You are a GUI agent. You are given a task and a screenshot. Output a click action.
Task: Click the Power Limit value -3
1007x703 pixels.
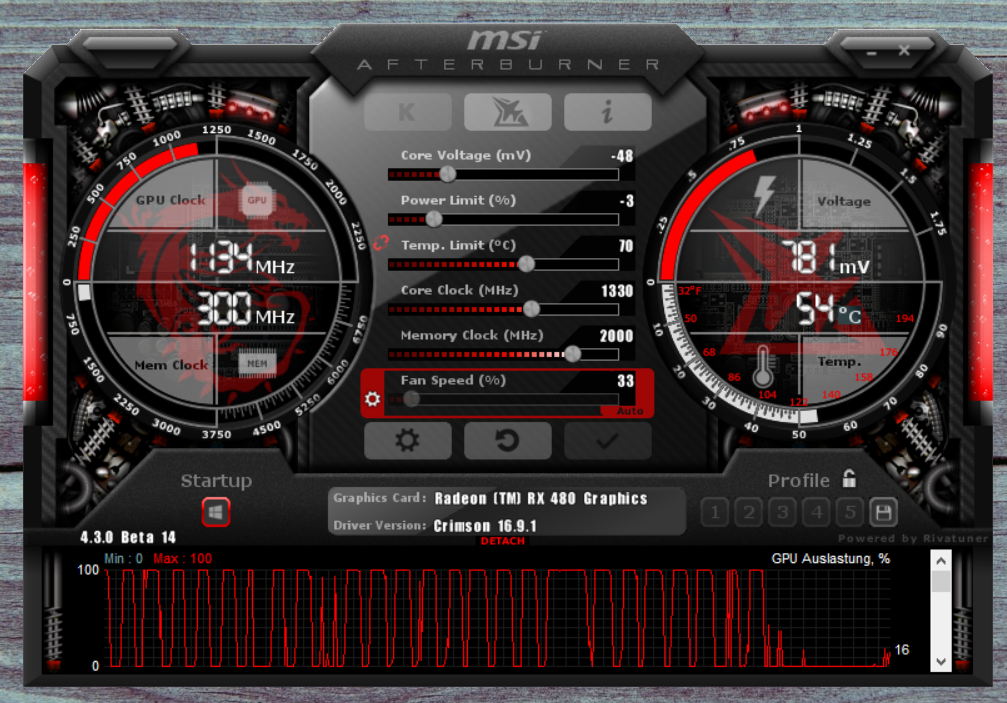point(627,200)
